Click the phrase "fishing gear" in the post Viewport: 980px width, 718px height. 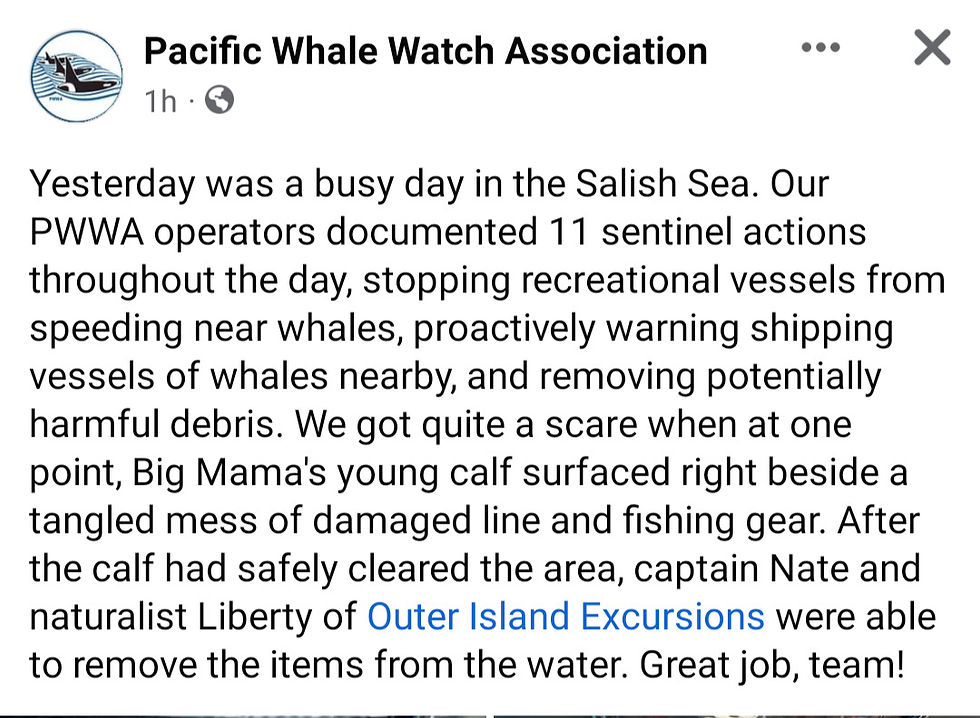pos(712,520)
